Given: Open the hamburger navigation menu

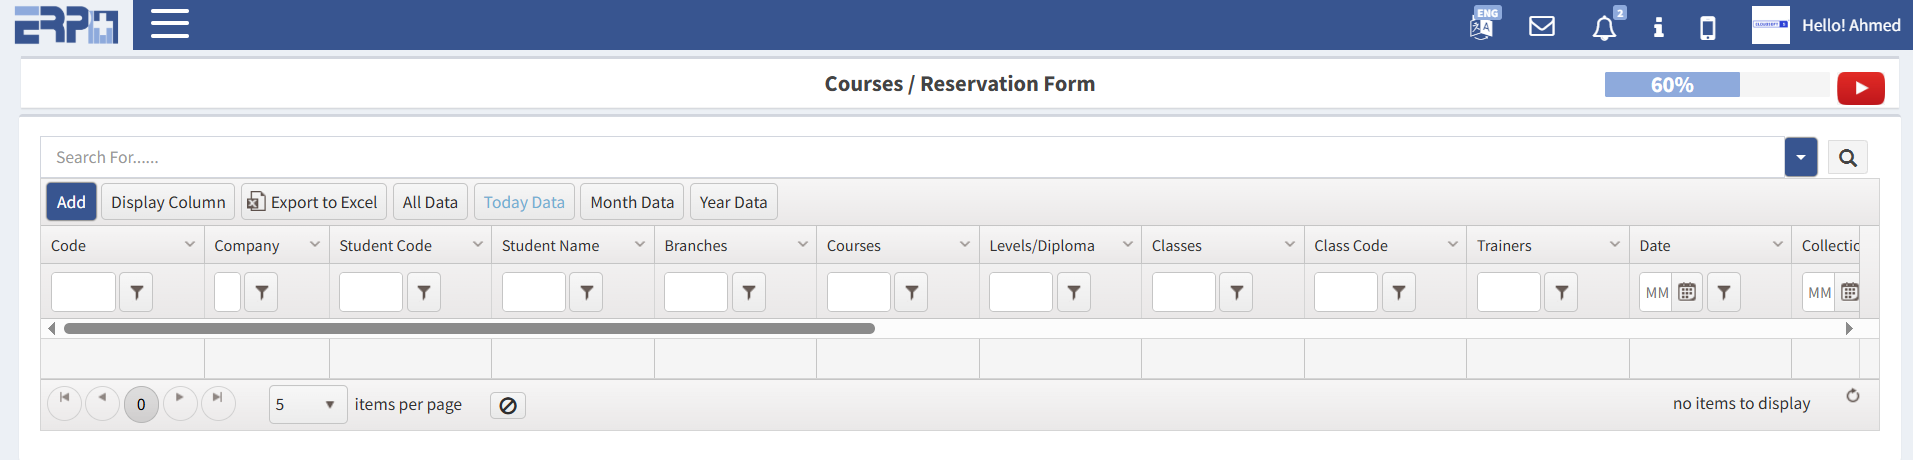Looking at the screenshot, I should pos(170,24).
